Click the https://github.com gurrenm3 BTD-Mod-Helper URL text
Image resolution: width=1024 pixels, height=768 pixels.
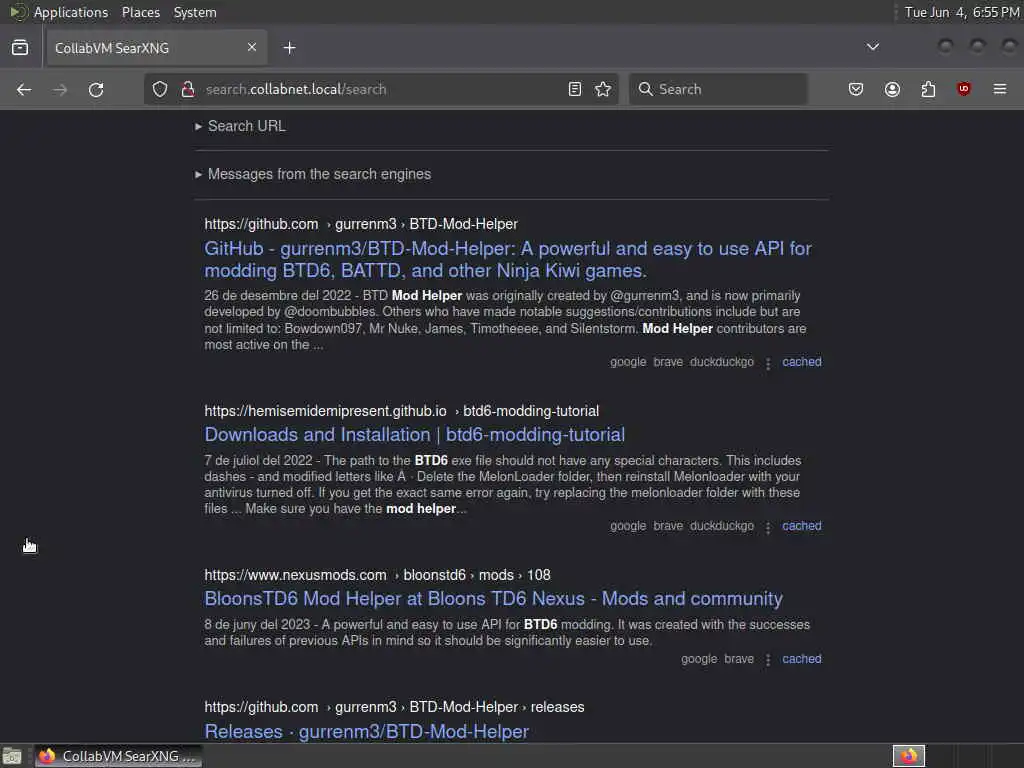[x=360, y=224]
